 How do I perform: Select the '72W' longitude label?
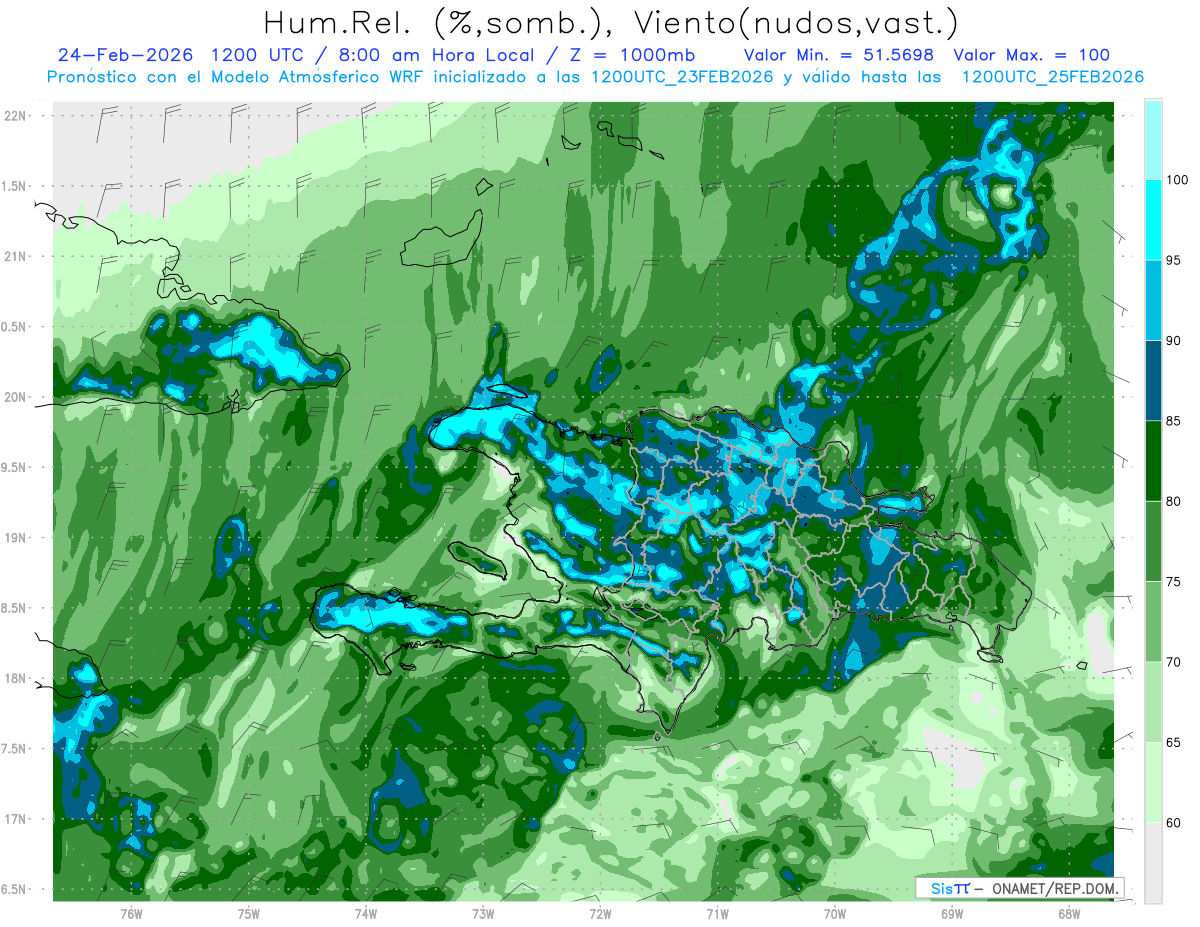click(x=600, y=914)
